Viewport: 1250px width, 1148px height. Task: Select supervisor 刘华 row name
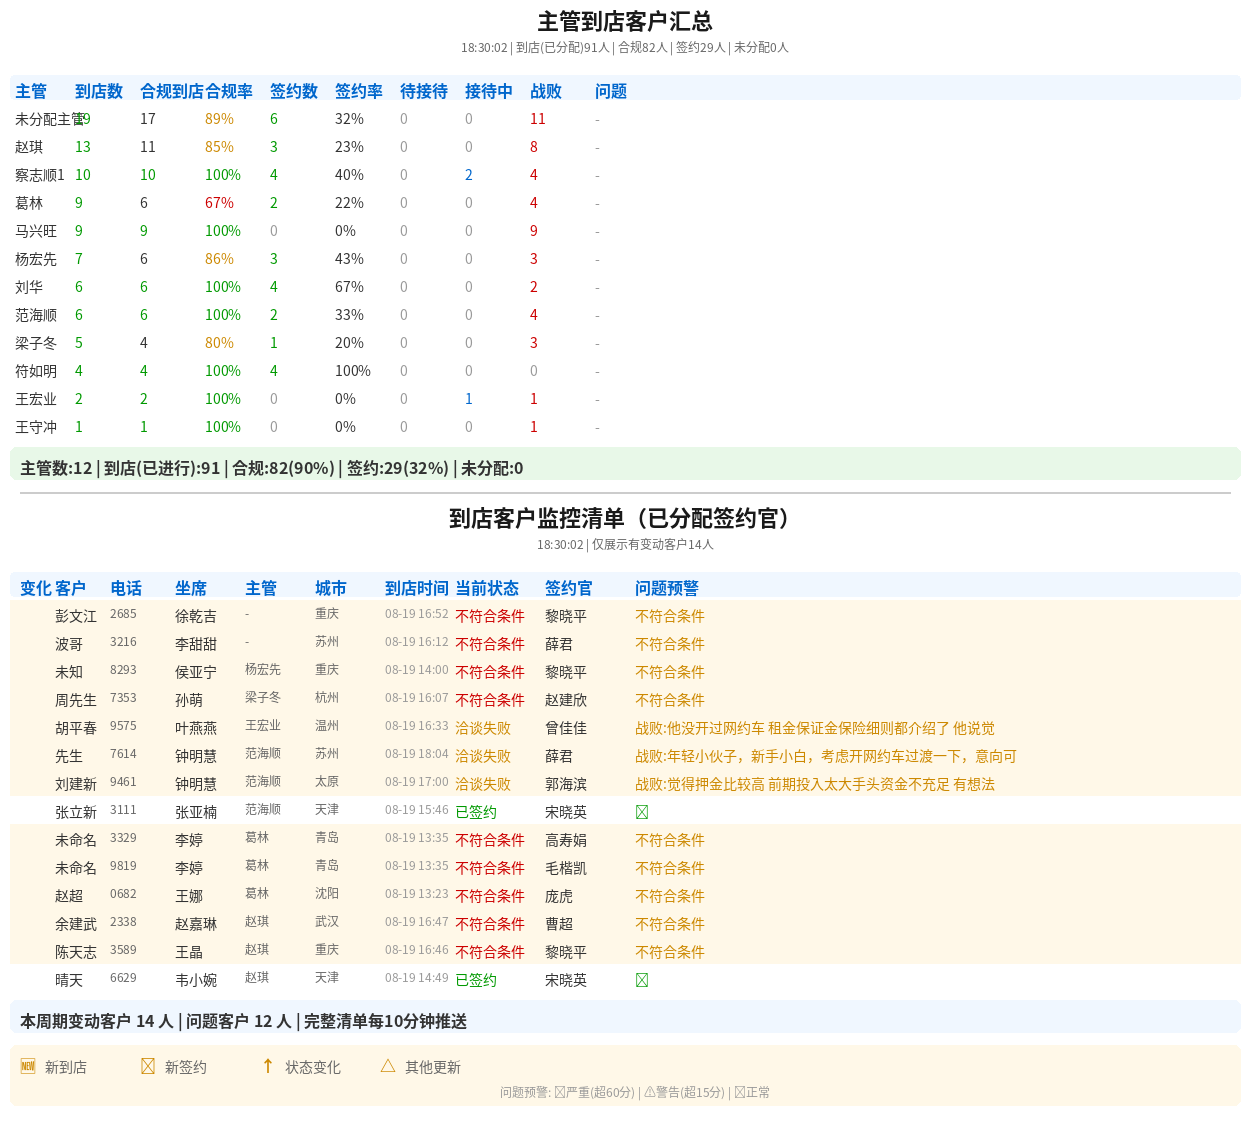click(x=29, y=287)
